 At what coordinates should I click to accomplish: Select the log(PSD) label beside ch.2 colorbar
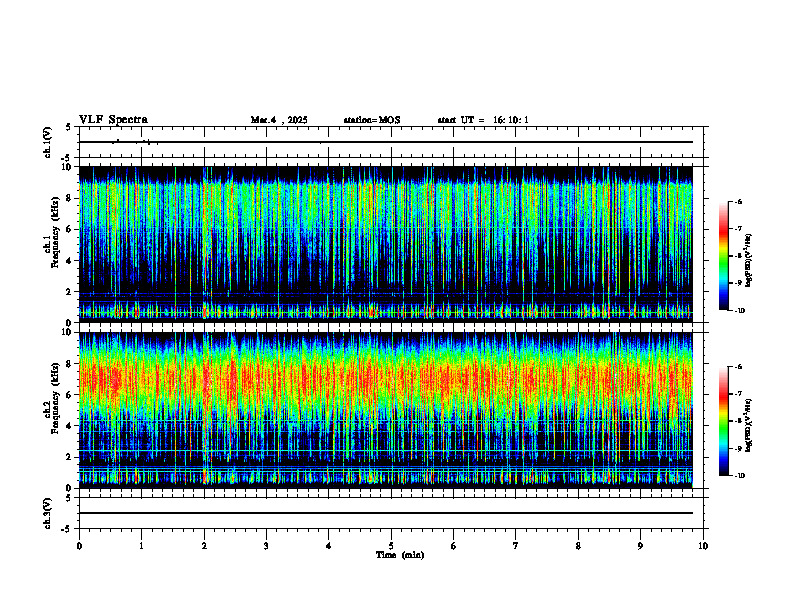[x=749, y=425]
